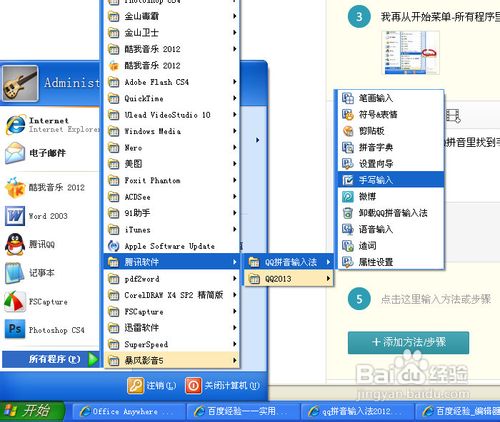The width and height of the screenshot is (500, 422).
Task: Open CorelDRAW X4 SP2 精简版 folder
Action: (x=172, y=295)
